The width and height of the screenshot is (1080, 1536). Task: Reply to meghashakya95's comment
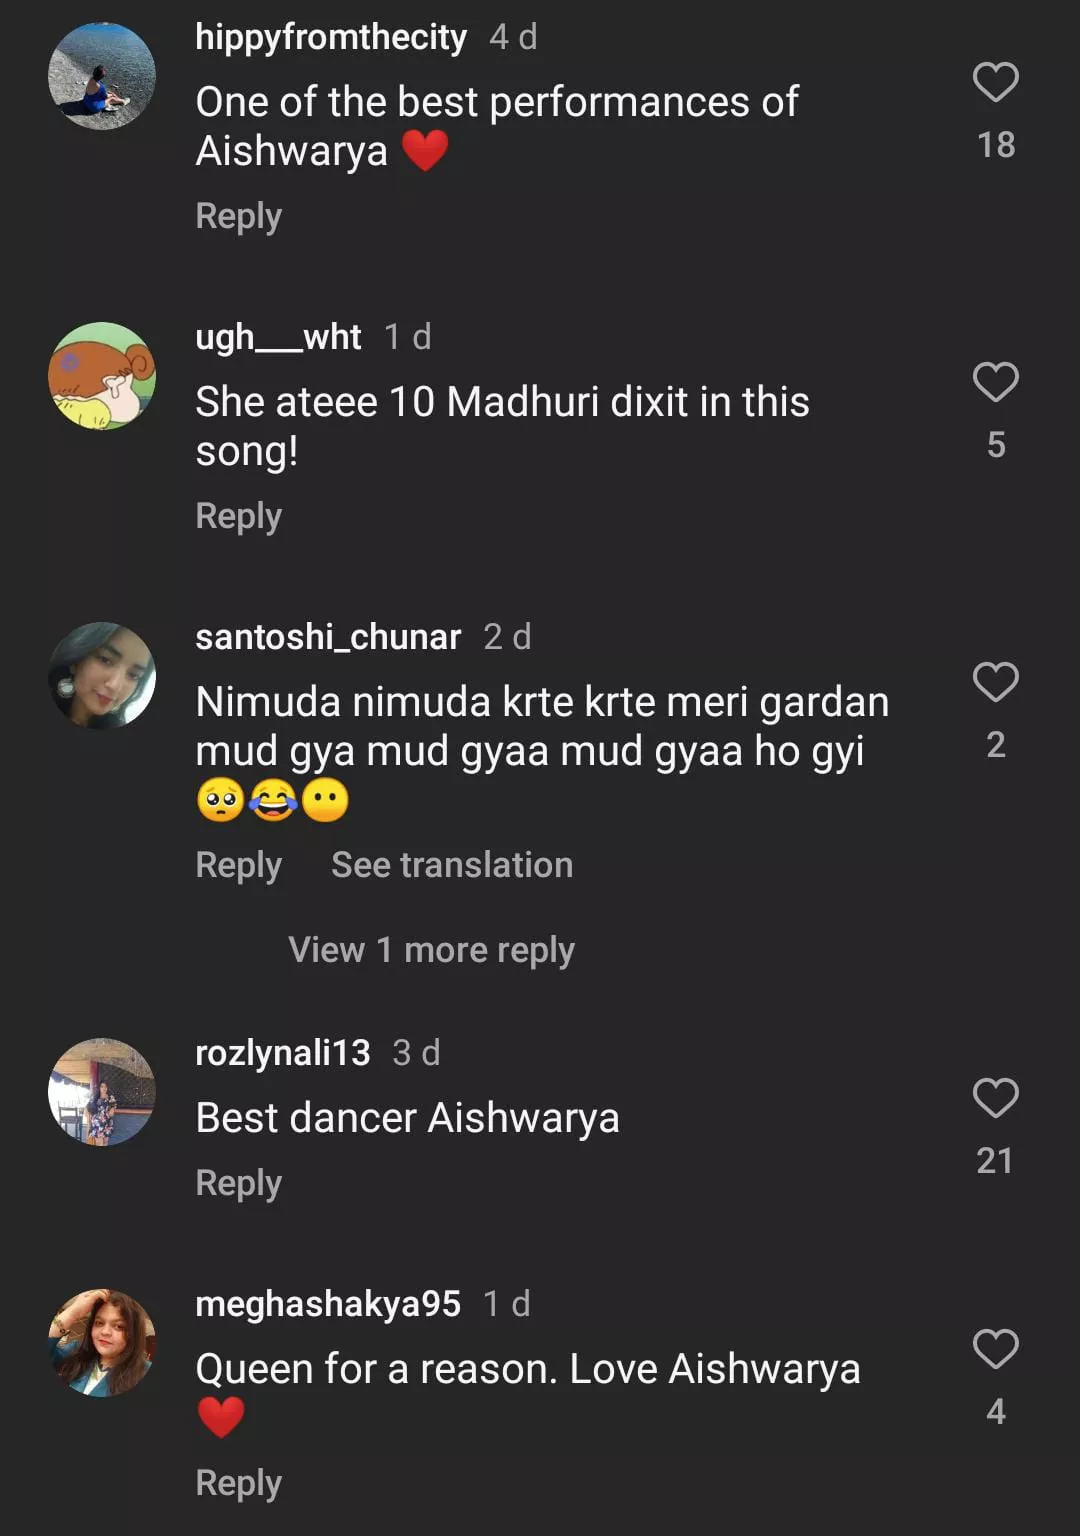point(238,1483)
